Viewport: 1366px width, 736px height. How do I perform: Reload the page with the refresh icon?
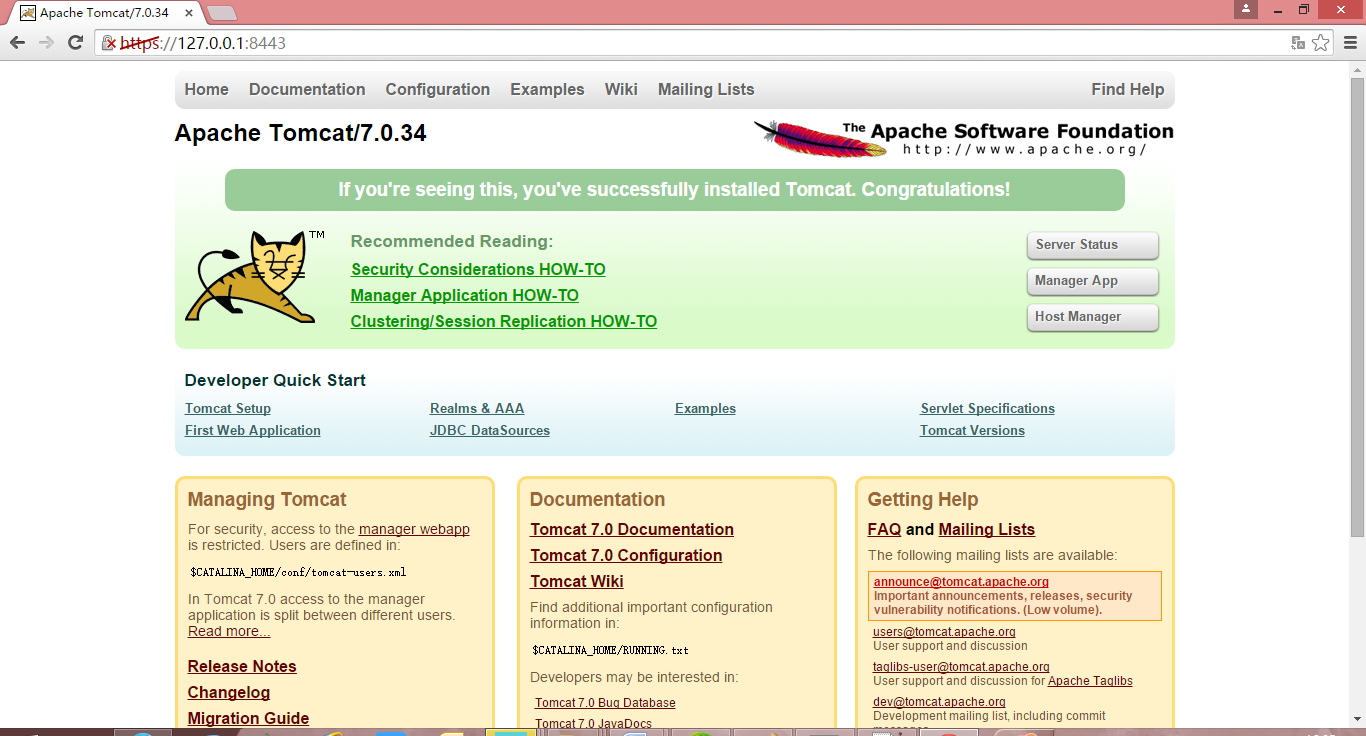pos(75,43)
